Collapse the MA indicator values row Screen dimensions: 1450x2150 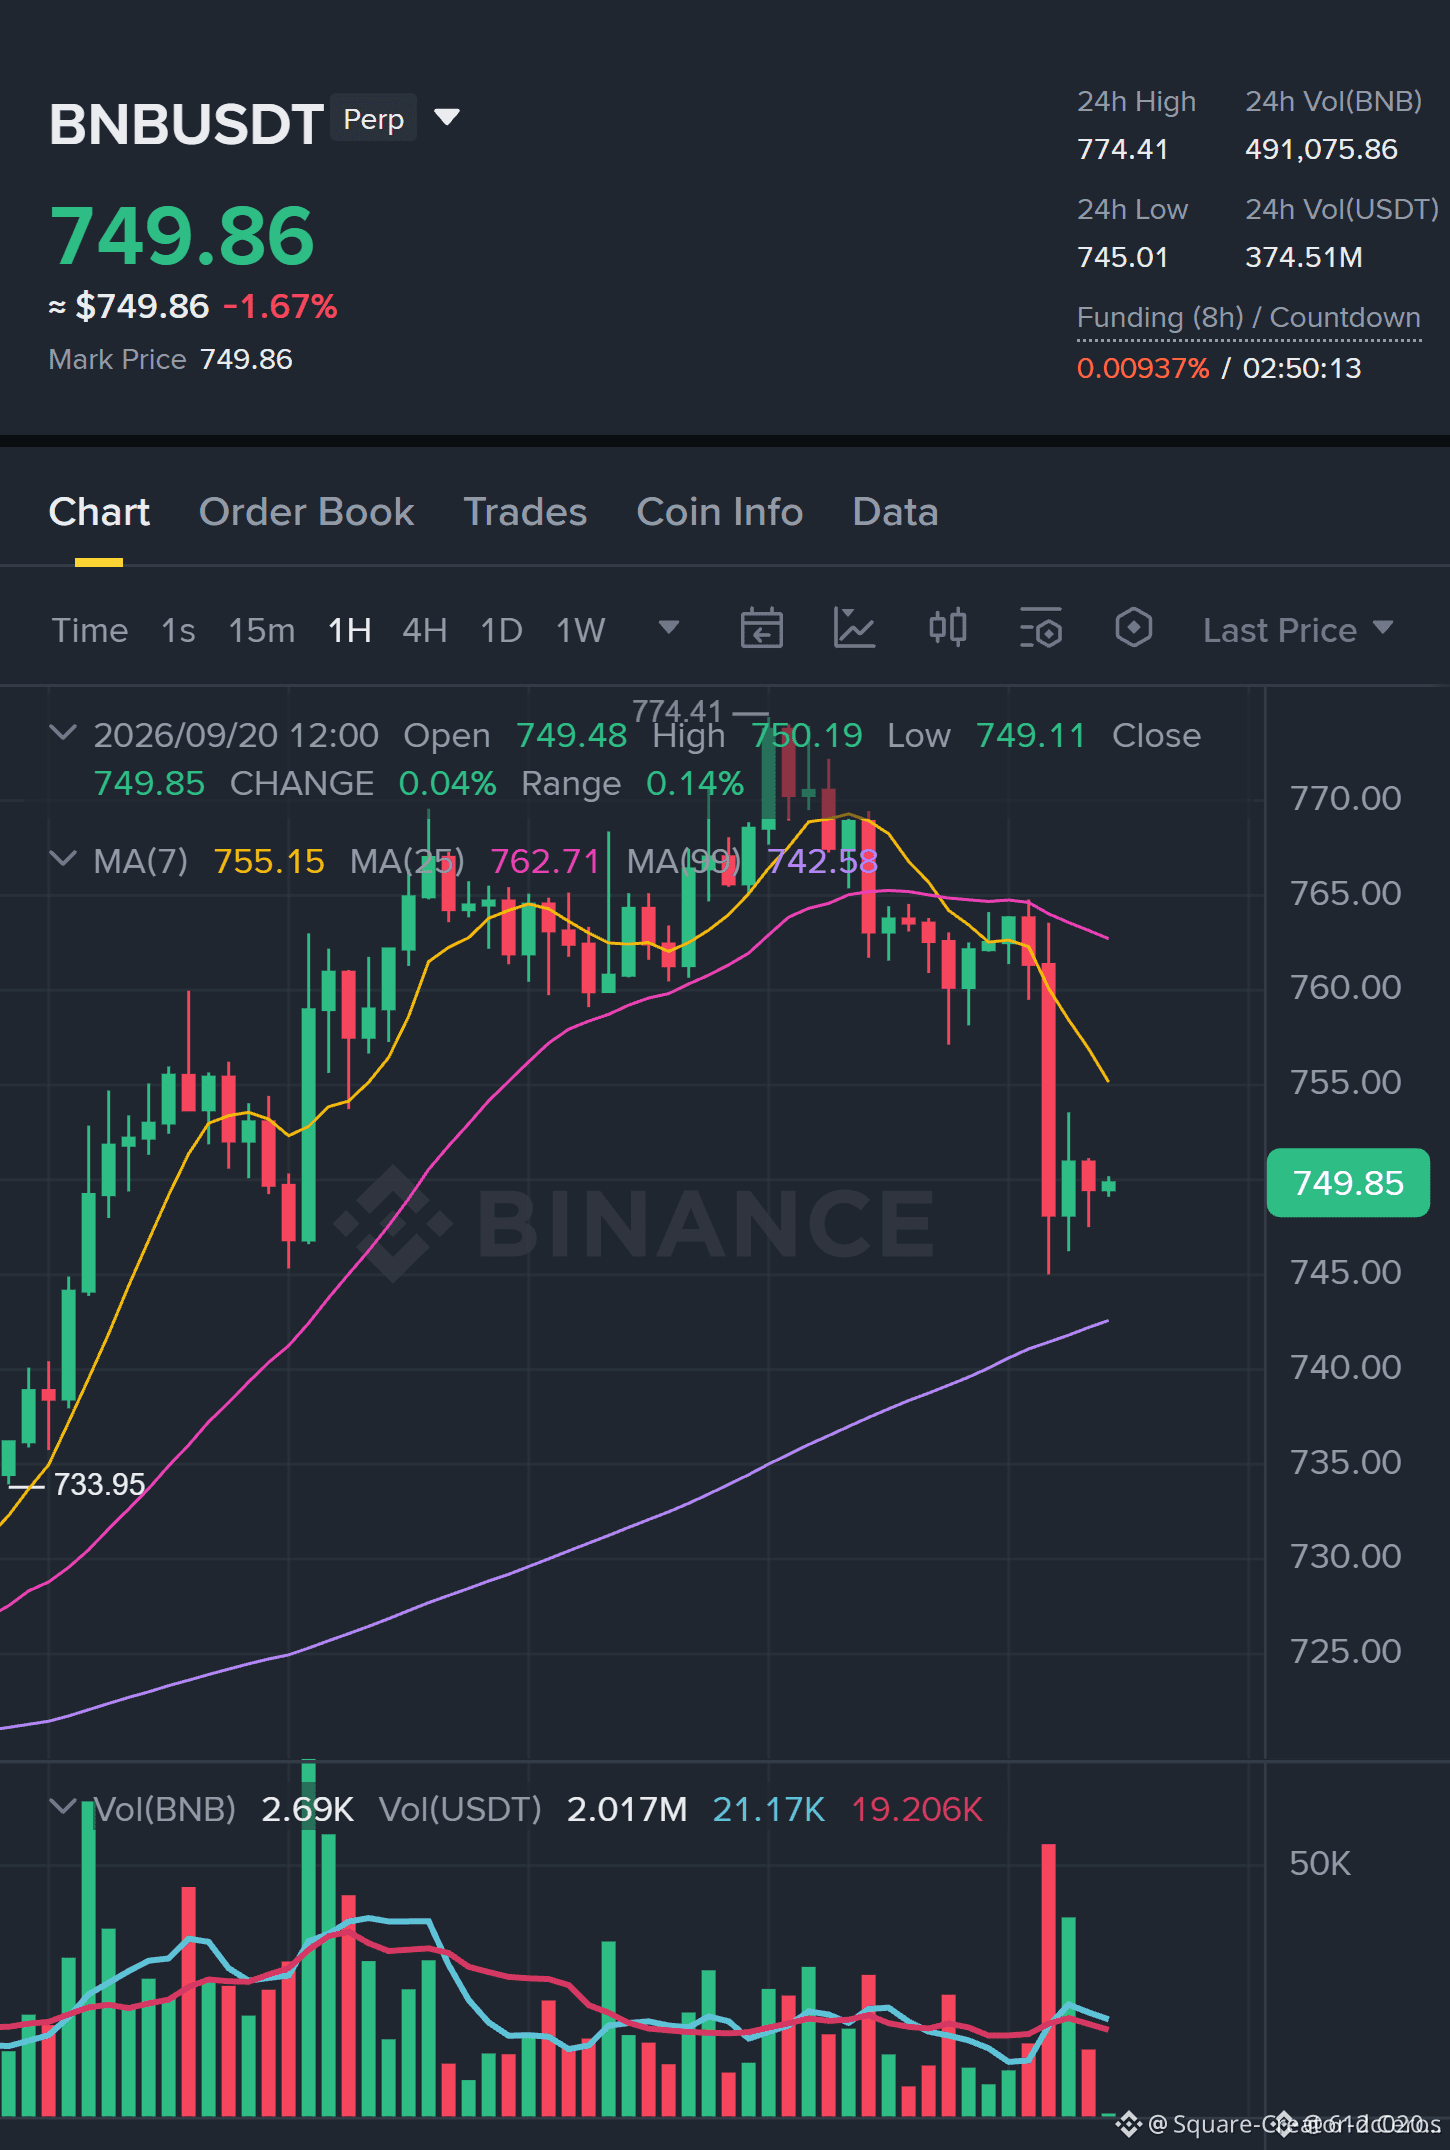[63, 859]
